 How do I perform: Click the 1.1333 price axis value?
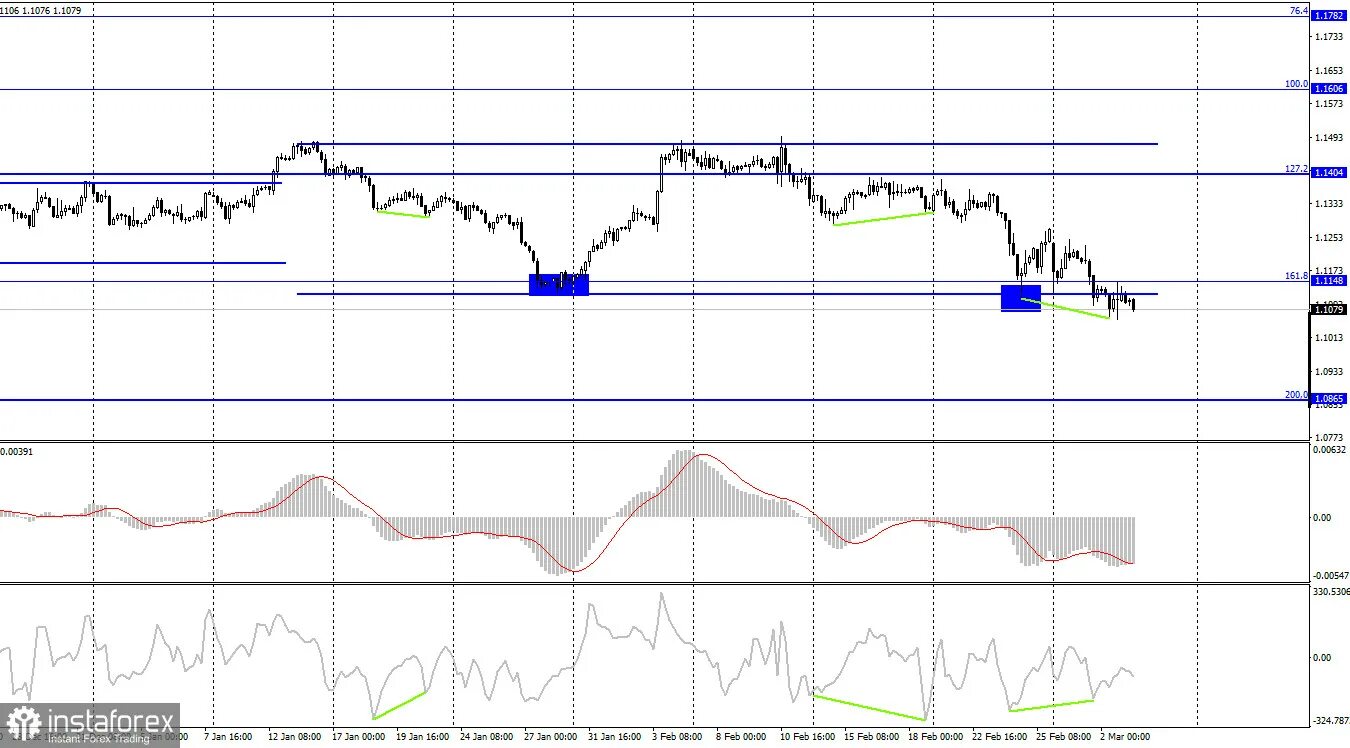click(x=1329, y=204)
